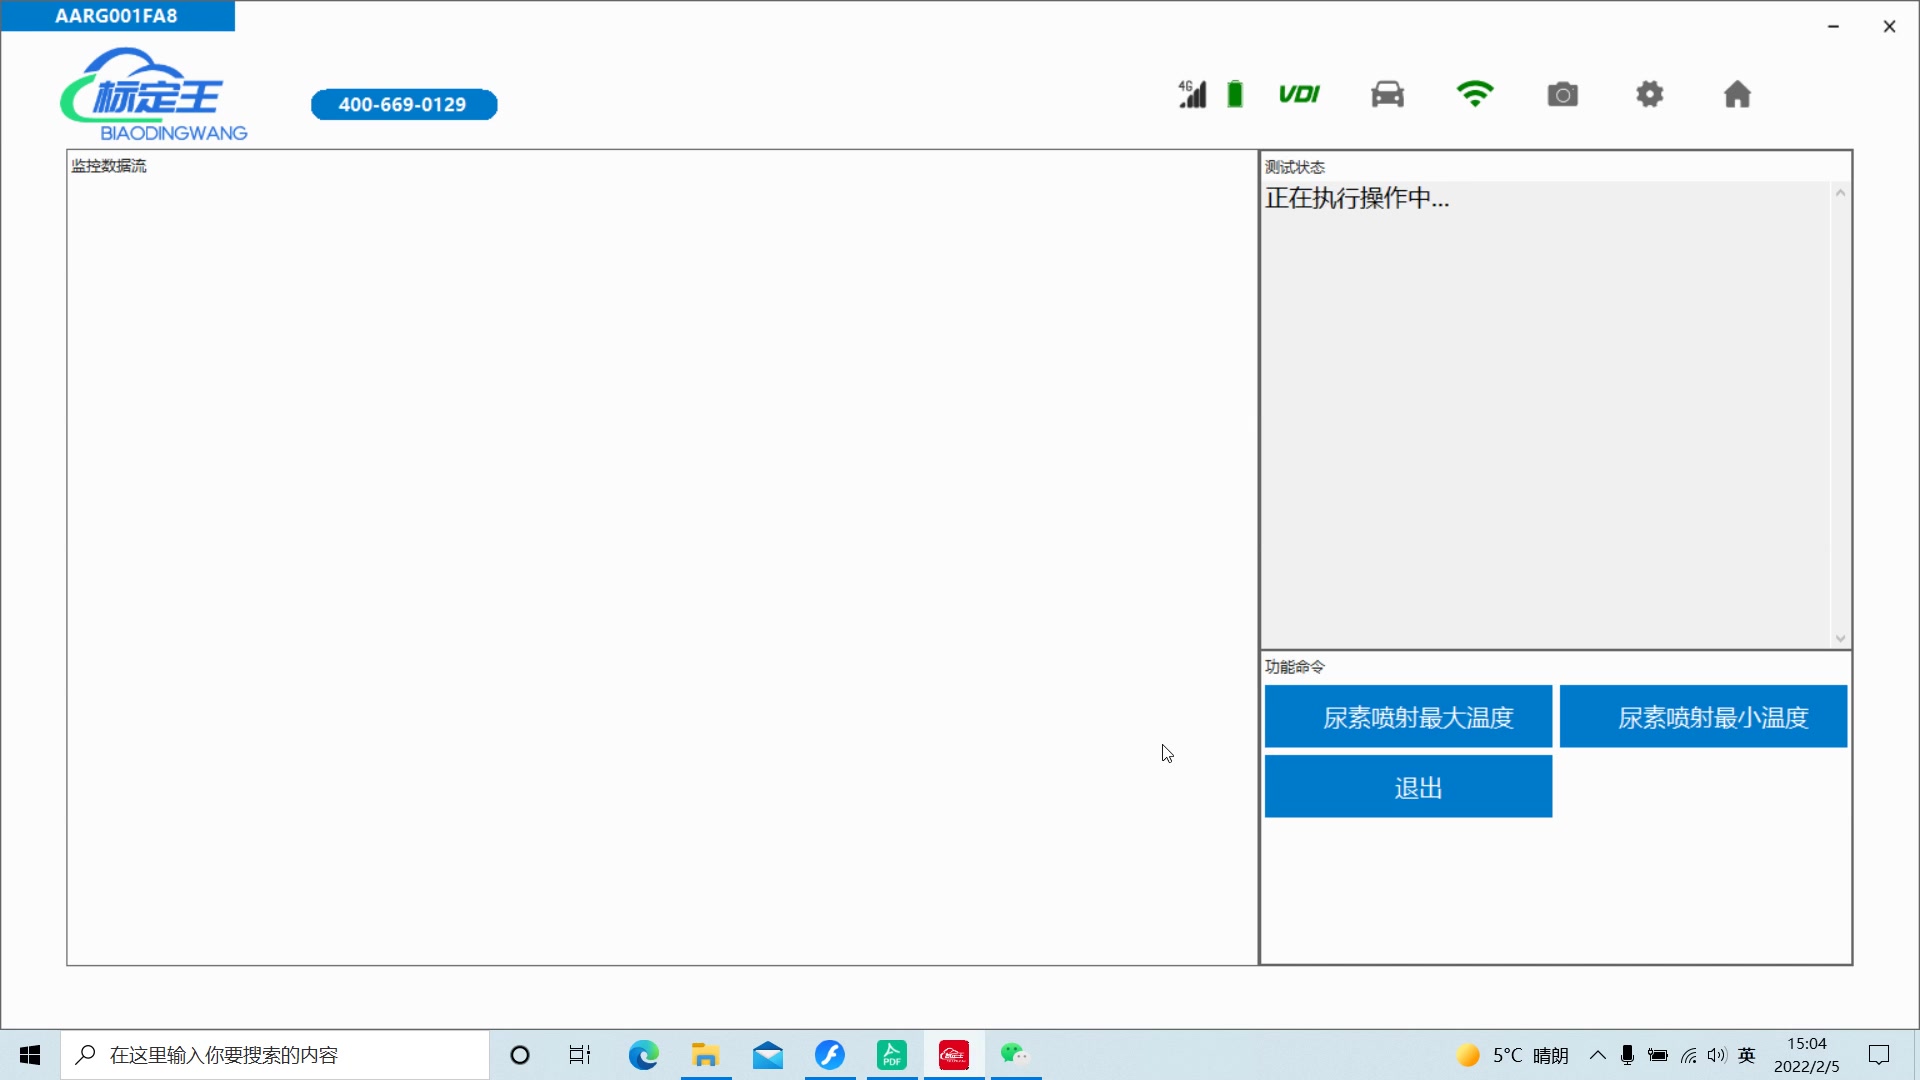Click the 正在执行操作中... status text
The width and height of the screenshot is (1920, 1080).
pyautogui.click(x=1357, y=198)
